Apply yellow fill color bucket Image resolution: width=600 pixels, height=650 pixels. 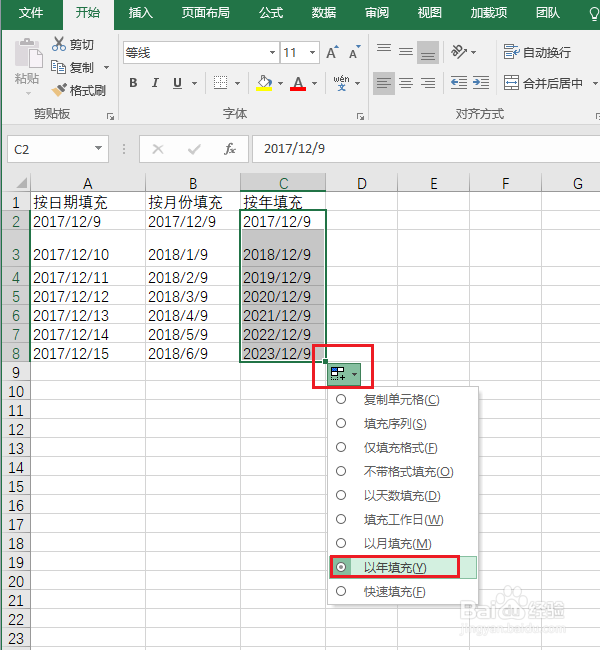(x=264, y=83)
